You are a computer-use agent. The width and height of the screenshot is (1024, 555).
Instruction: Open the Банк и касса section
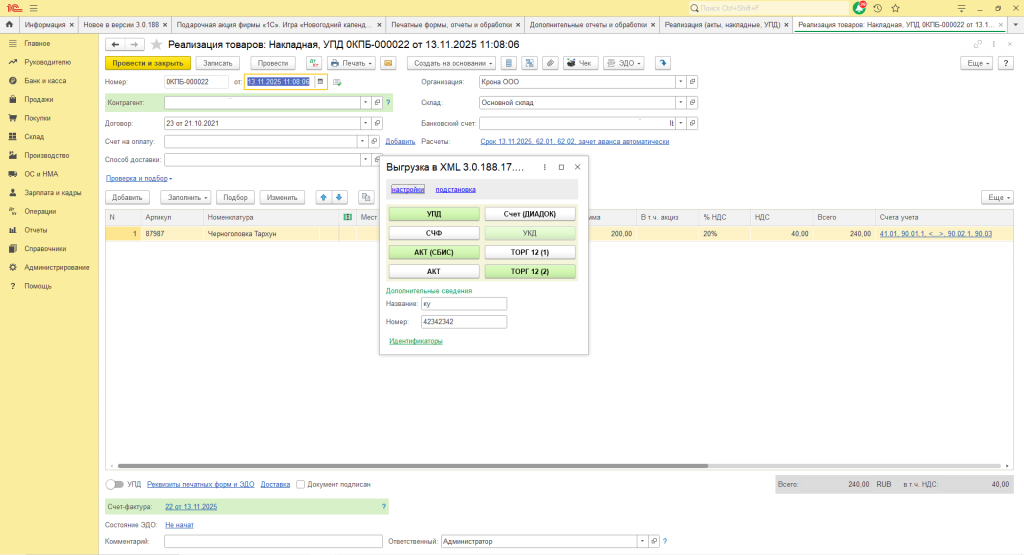45,80
